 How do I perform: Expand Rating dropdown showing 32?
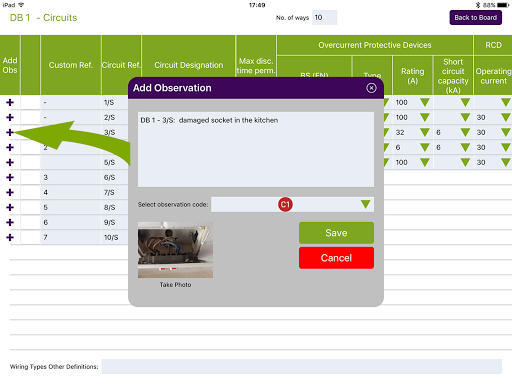point(425,132)
